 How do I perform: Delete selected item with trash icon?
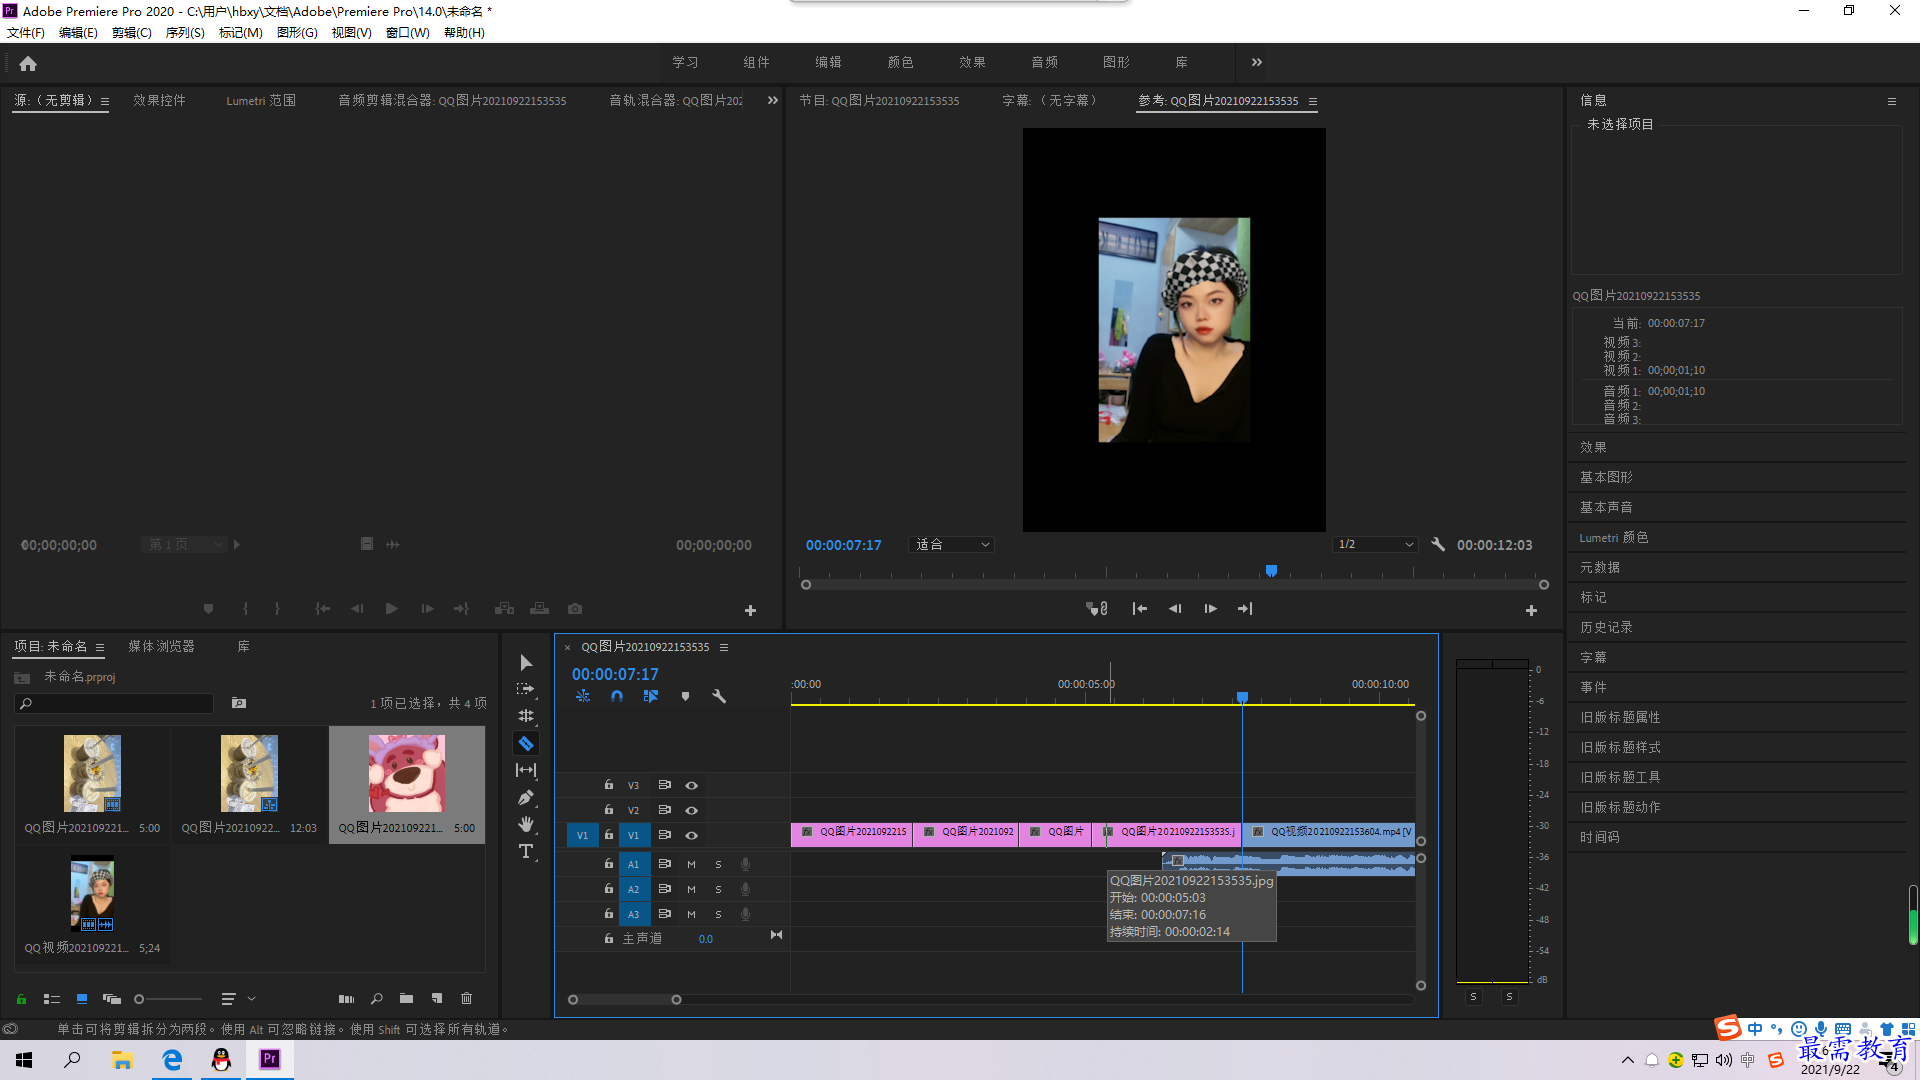pos(466,999)
